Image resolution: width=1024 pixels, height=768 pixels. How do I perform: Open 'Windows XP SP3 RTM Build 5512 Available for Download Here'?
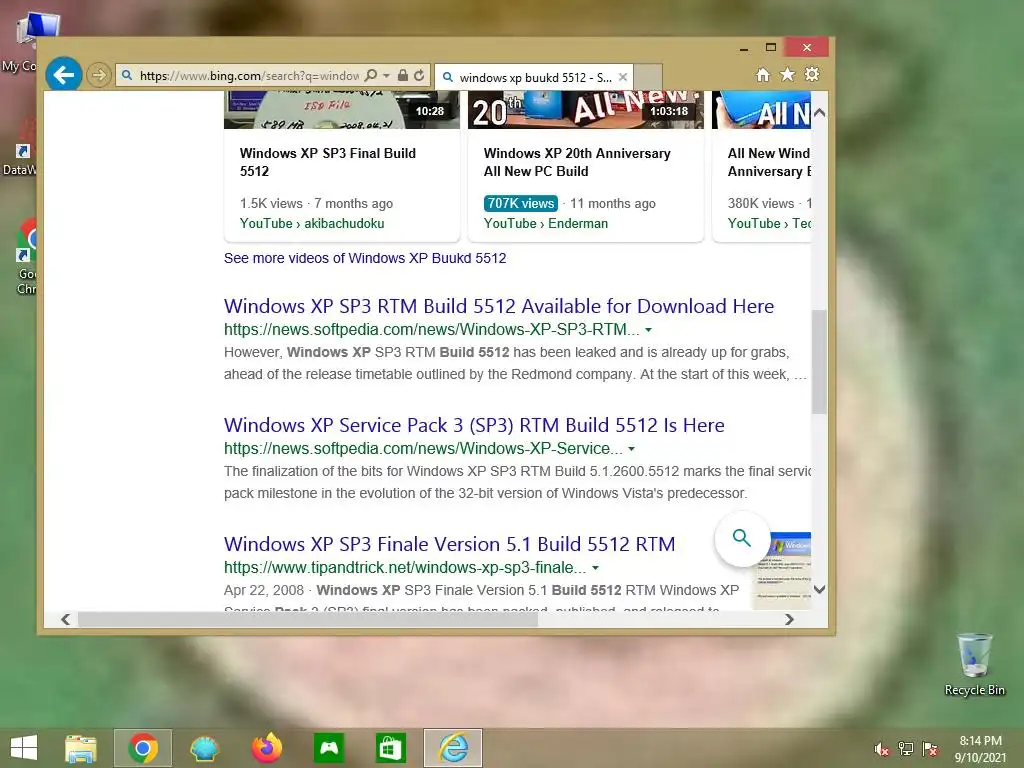coord(499,306)
